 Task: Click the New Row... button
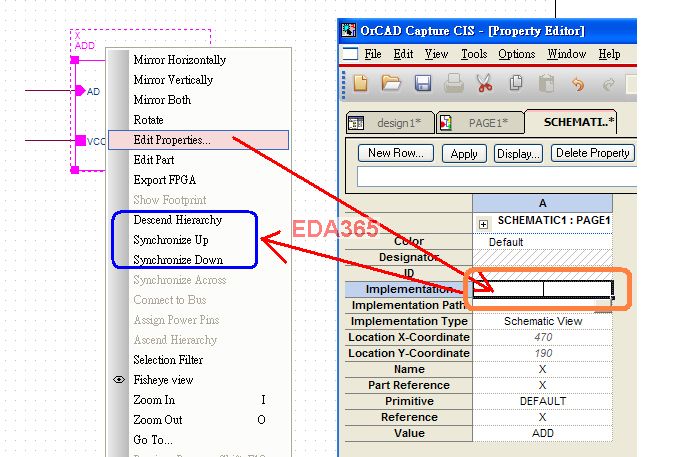pos(396,153)
